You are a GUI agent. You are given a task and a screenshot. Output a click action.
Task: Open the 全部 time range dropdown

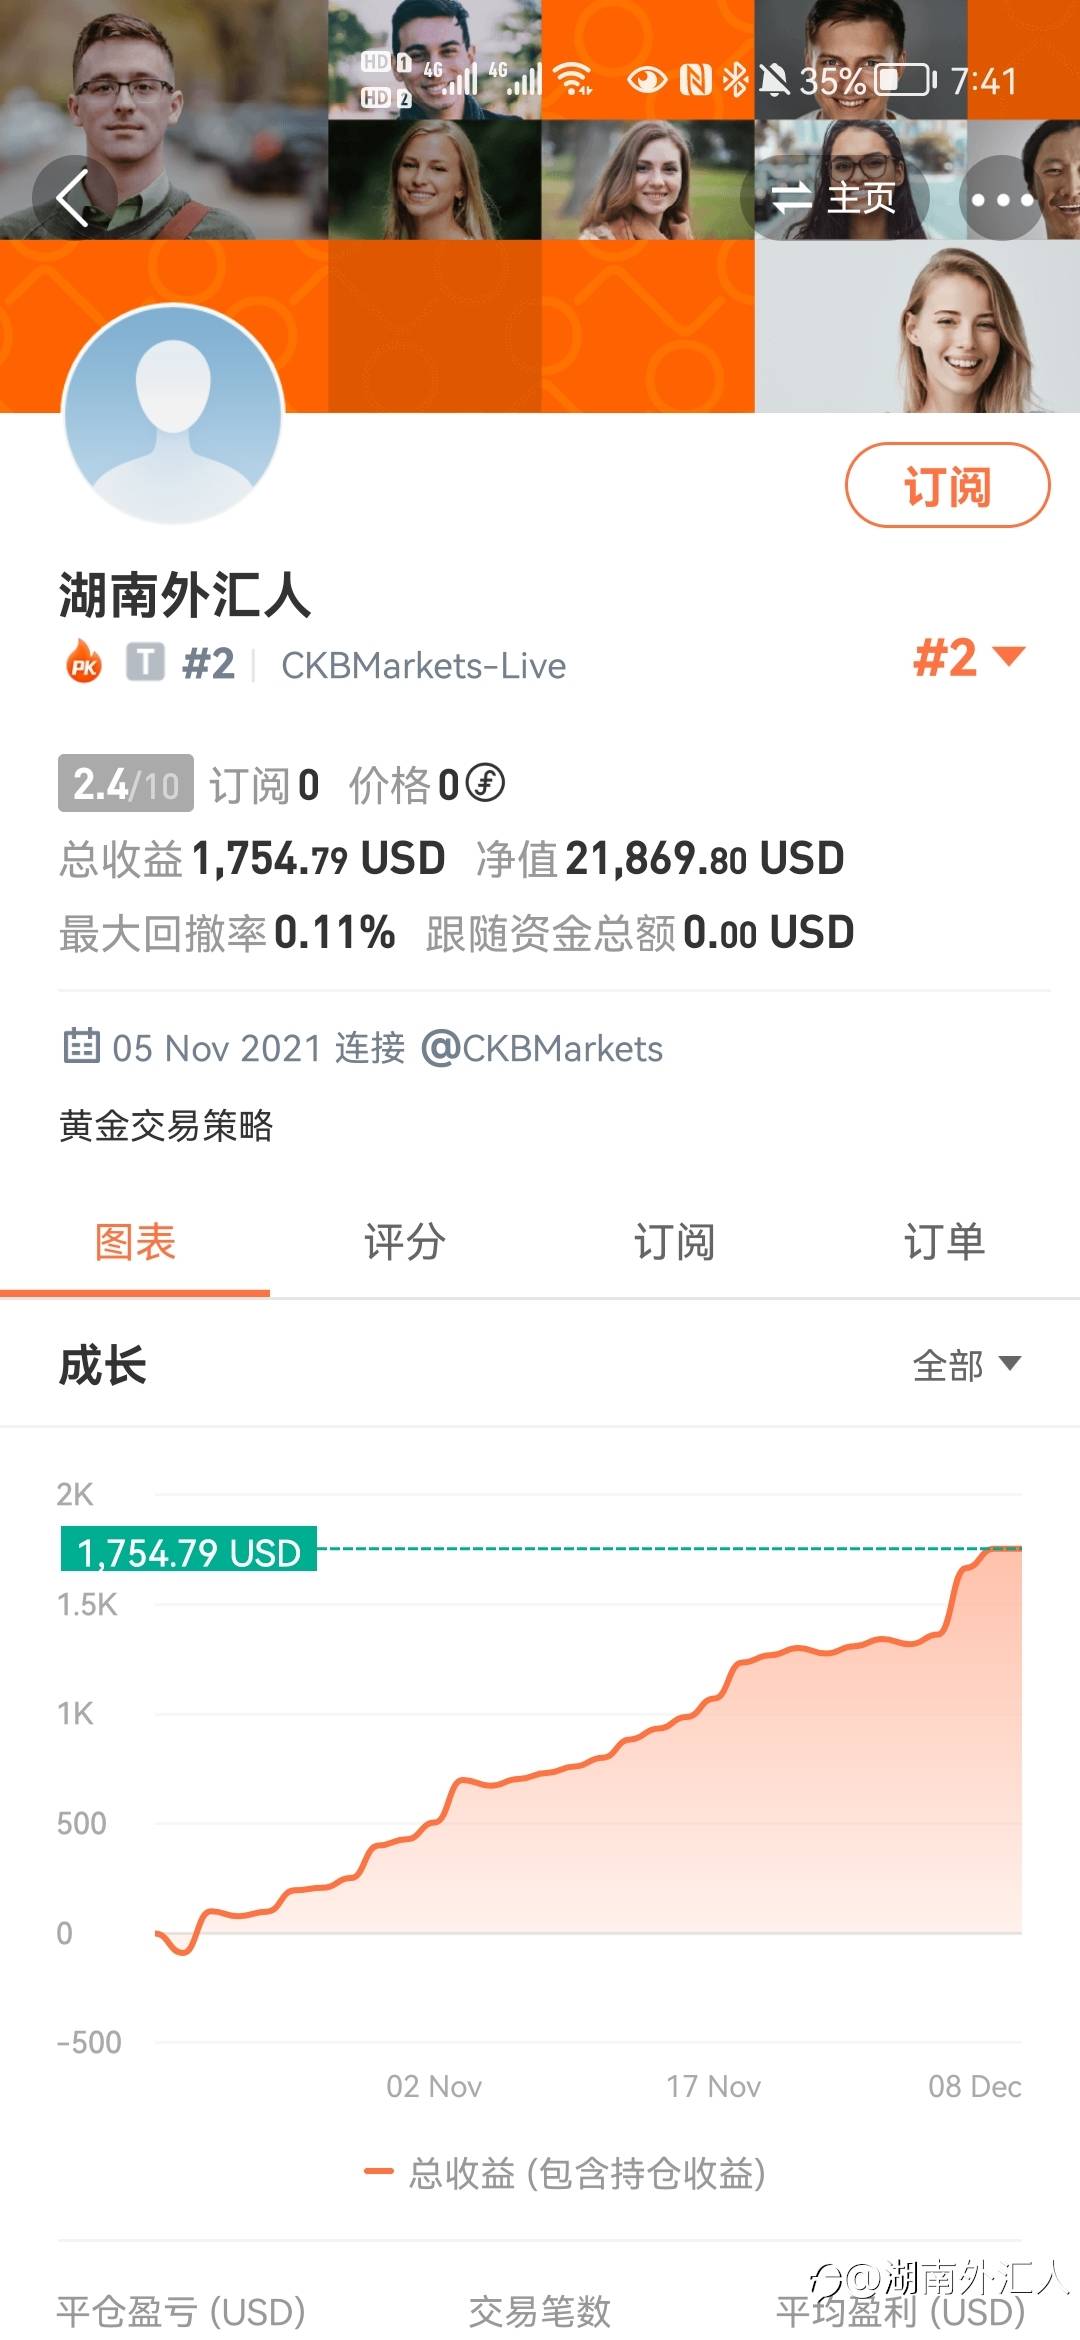pos(966,1365)
